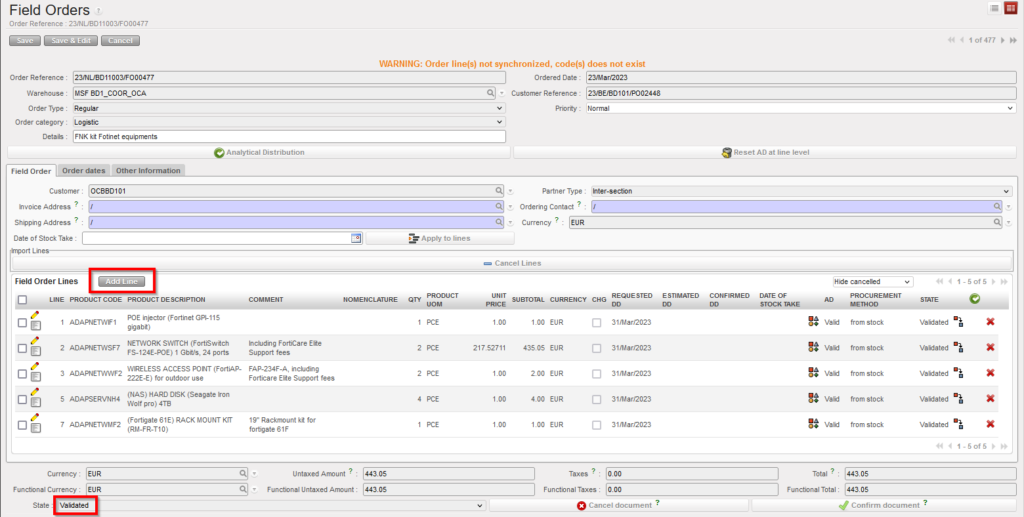Open the Other Information tab
This screenshot has width=1024, height=517.
148,171
